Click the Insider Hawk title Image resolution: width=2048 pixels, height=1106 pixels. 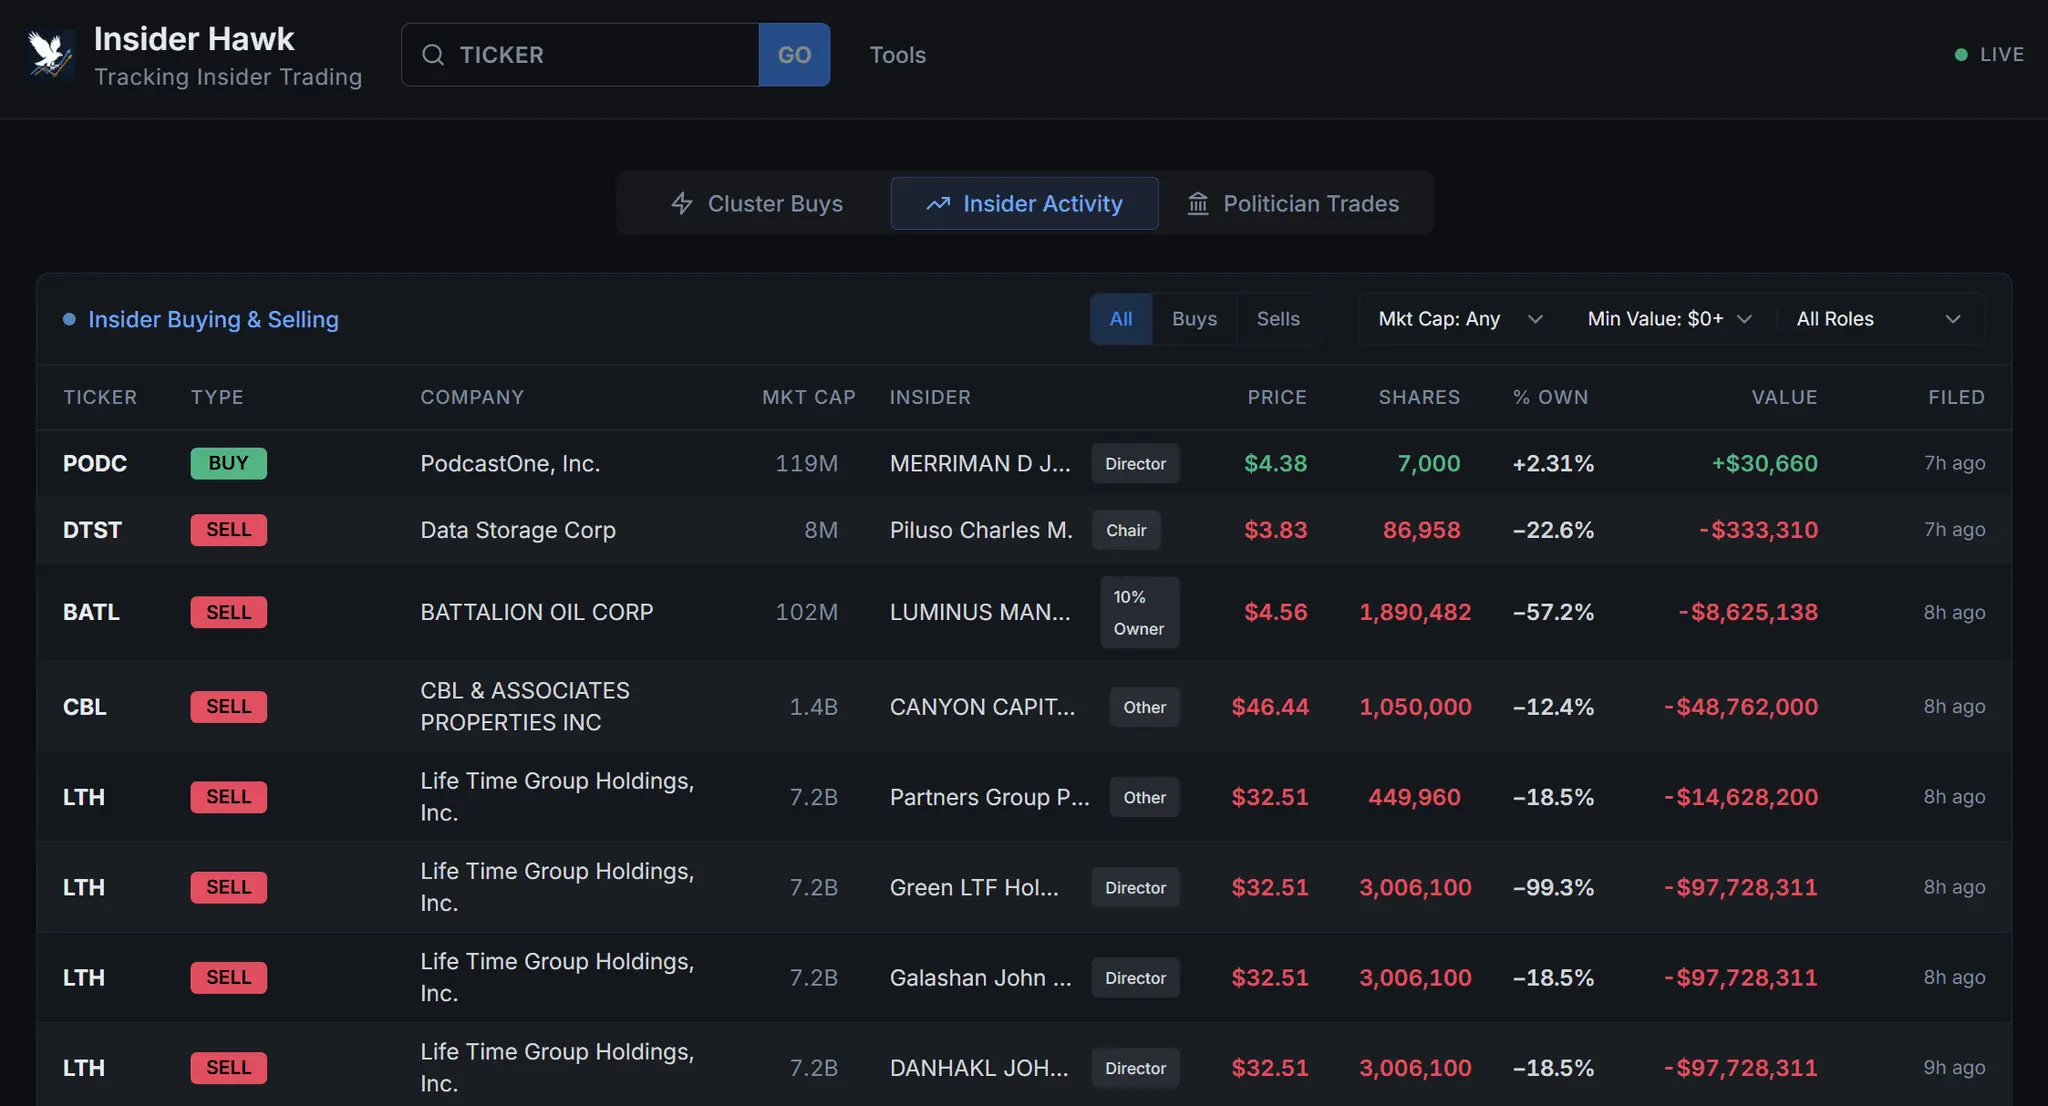click(194, 39)
